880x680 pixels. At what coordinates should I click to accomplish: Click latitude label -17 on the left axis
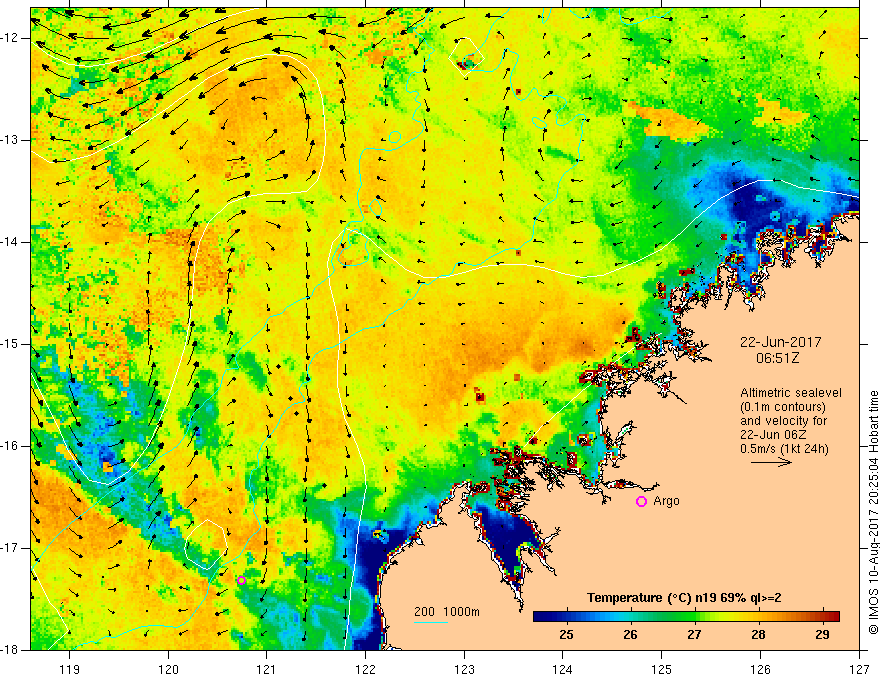pyautogui.click(x=11, y=548)
